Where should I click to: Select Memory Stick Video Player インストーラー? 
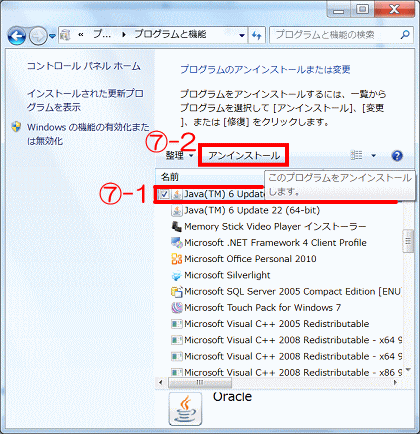pos(275,227)
